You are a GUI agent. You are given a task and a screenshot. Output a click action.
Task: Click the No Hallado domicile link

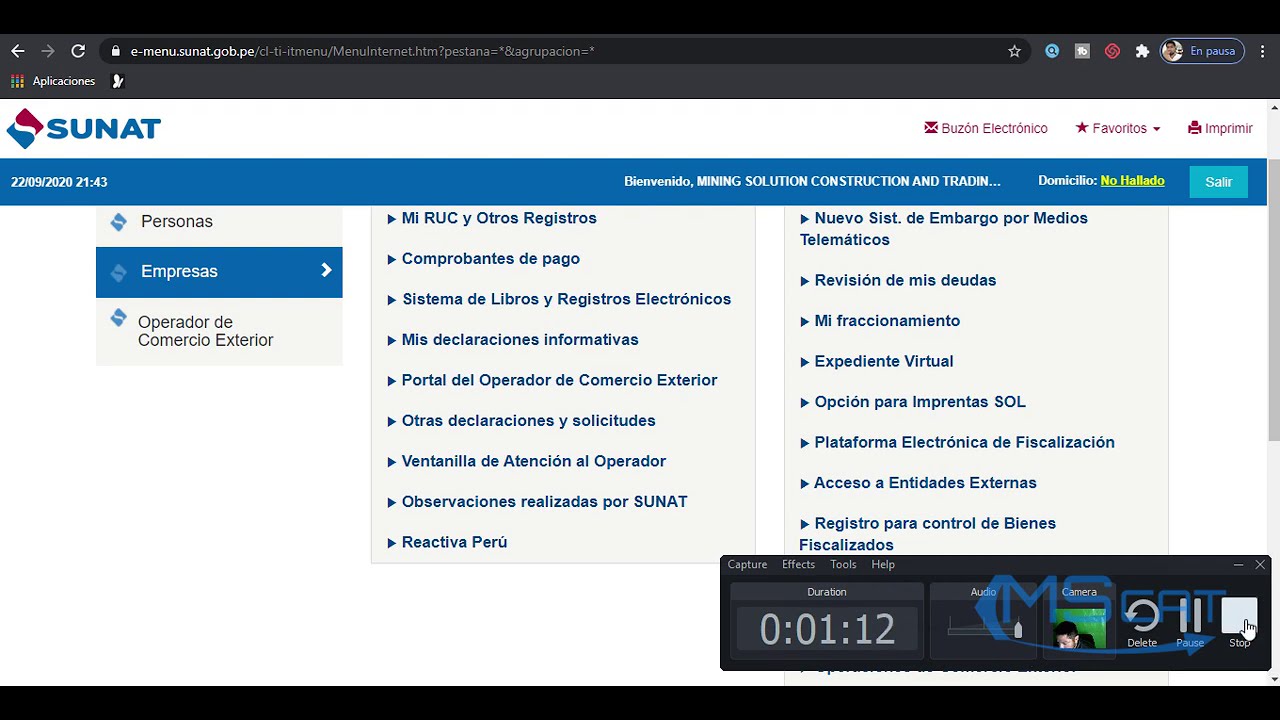1132,181
